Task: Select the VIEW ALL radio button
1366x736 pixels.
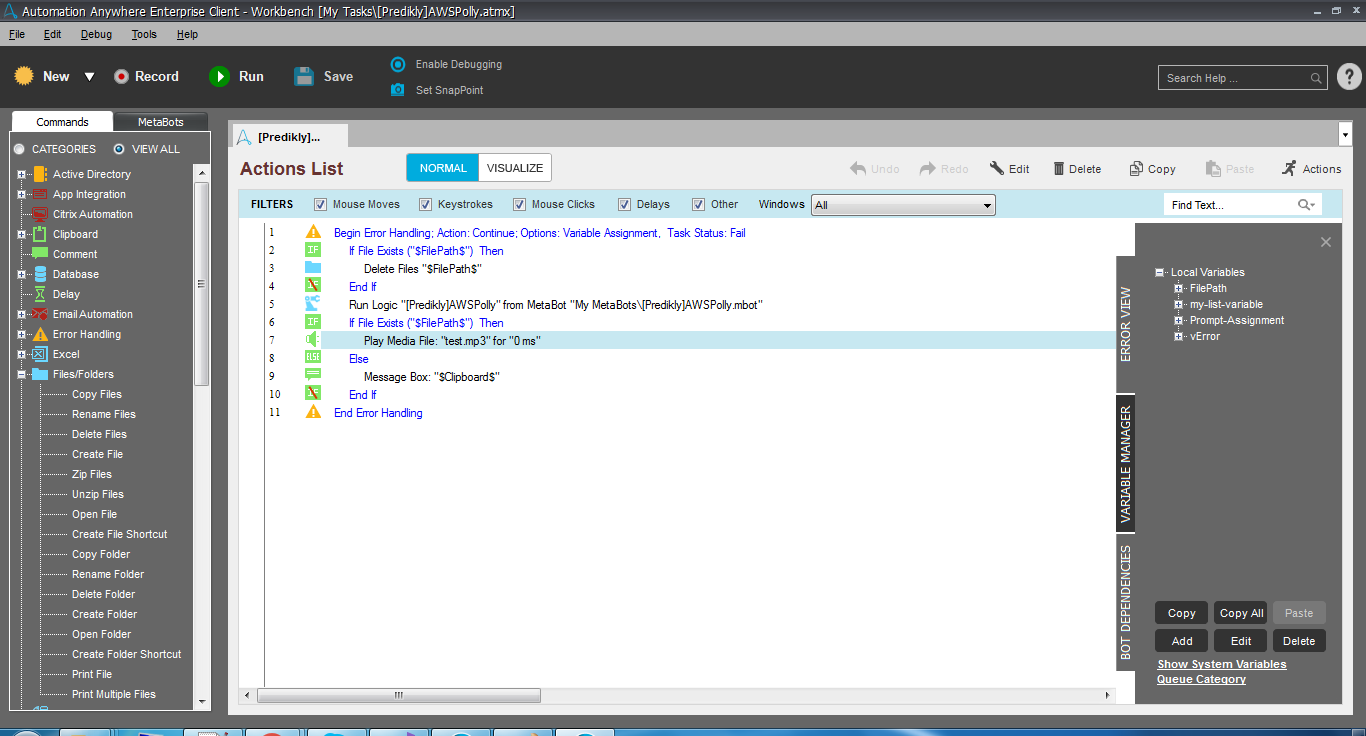Action: click(x=119, y=149)
